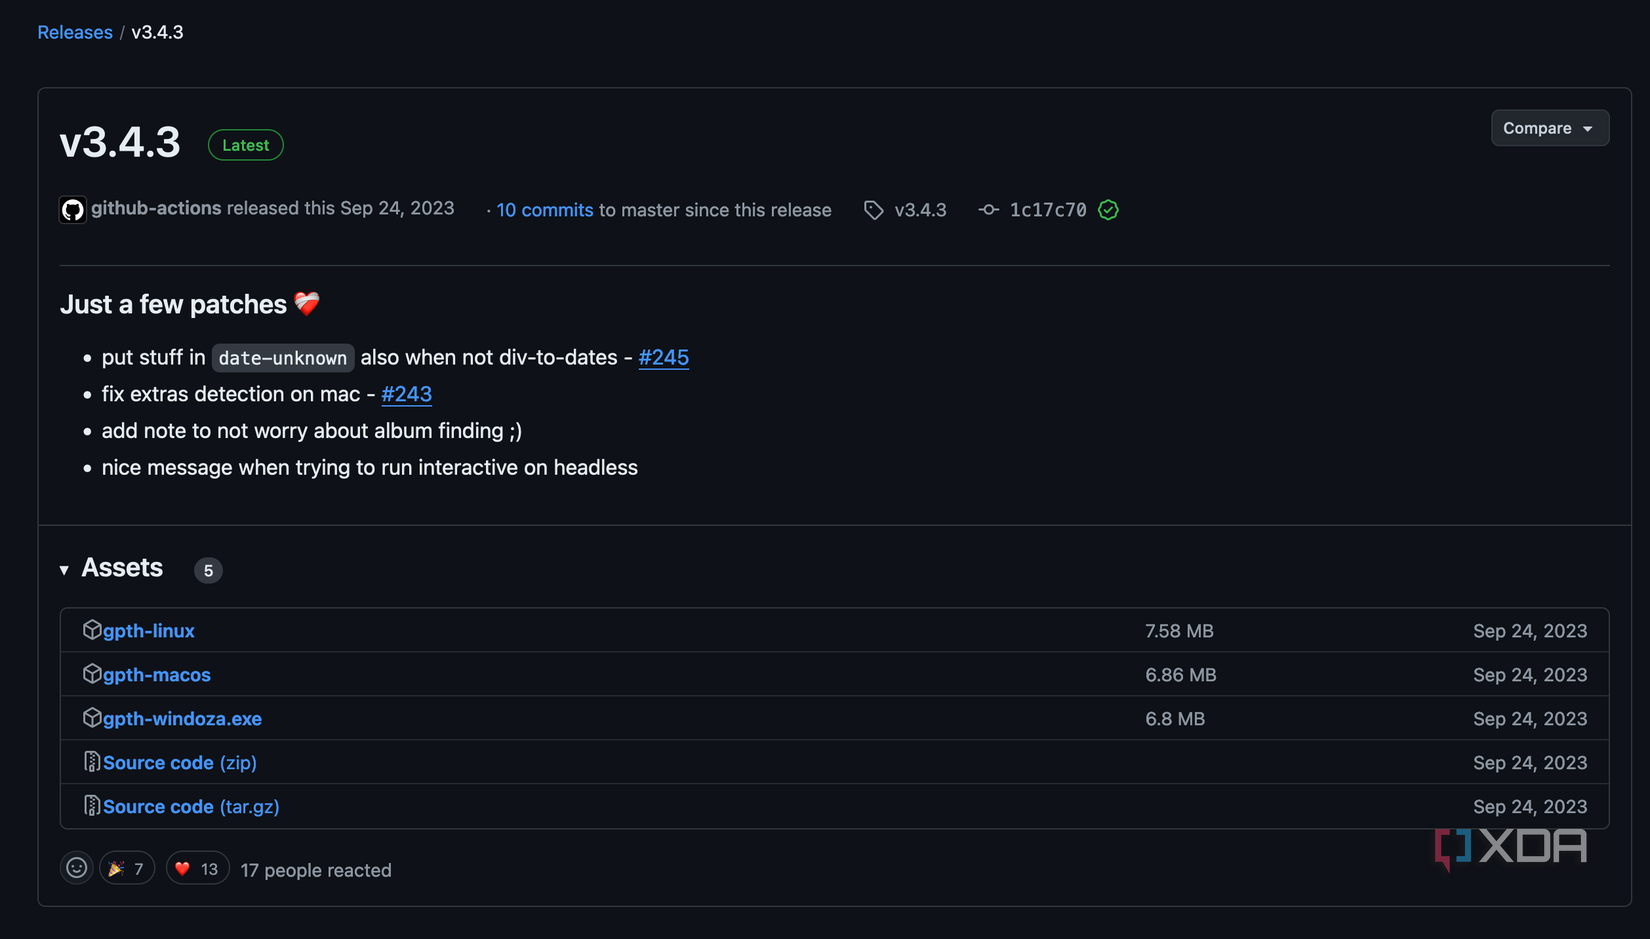Screen dimensions: 1650x939
Task: Open the add reaction smiley button
Action: [x=77, y=868]
